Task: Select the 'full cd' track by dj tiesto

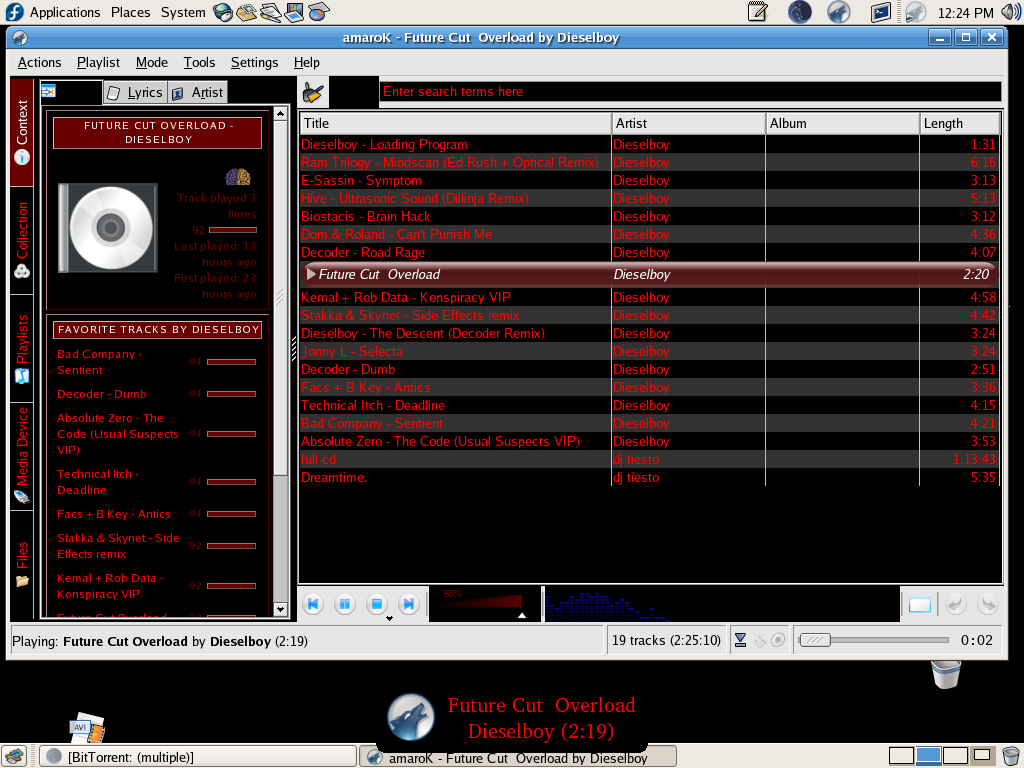Action: click(x=650, y=459)
